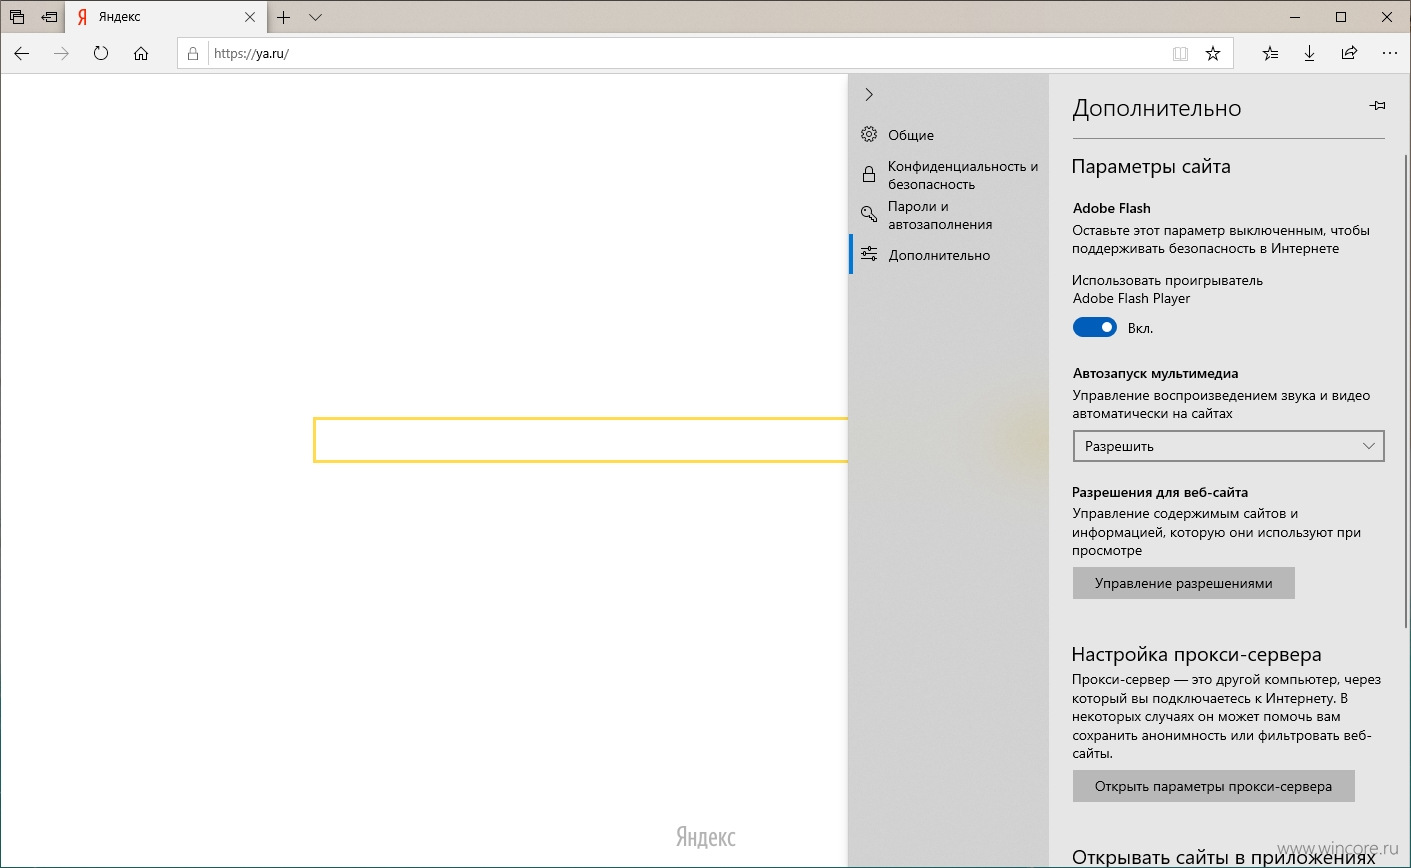Click Открыть параметры прокси-сервера button
The image size is (1411, 868).
click(1214, 786)
